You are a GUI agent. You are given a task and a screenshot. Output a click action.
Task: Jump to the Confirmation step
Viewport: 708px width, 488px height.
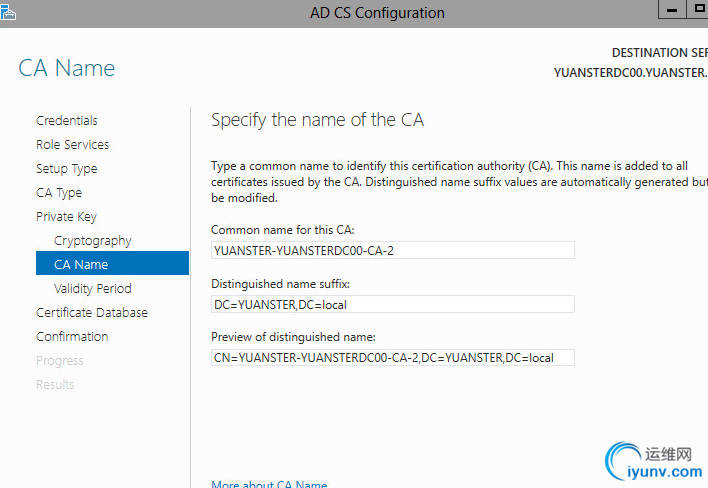(x=72, y=337)
